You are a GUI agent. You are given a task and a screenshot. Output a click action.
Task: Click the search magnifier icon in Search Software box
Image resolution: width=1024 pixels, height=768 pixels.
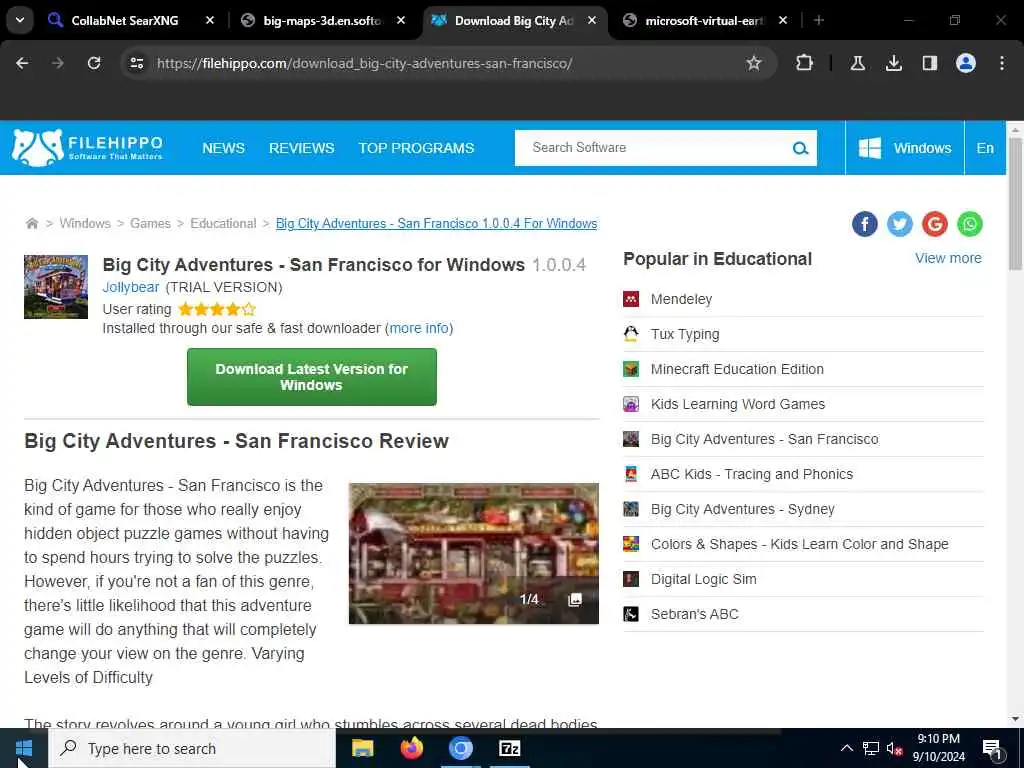point(800,148)
